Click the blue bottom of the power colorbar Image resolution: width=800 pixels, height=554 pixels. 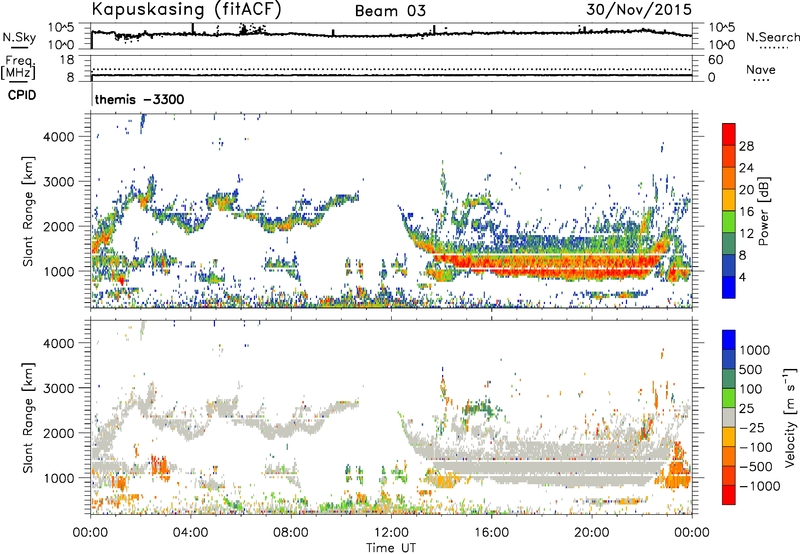point(729,288)
